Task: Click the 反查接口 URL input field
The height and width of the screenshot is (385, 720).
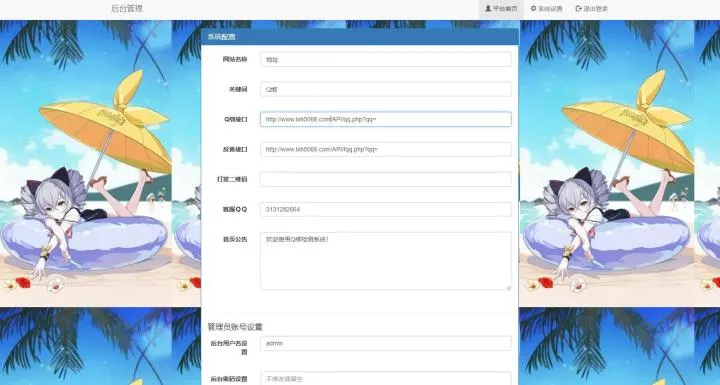Action: tap(385, 149)
